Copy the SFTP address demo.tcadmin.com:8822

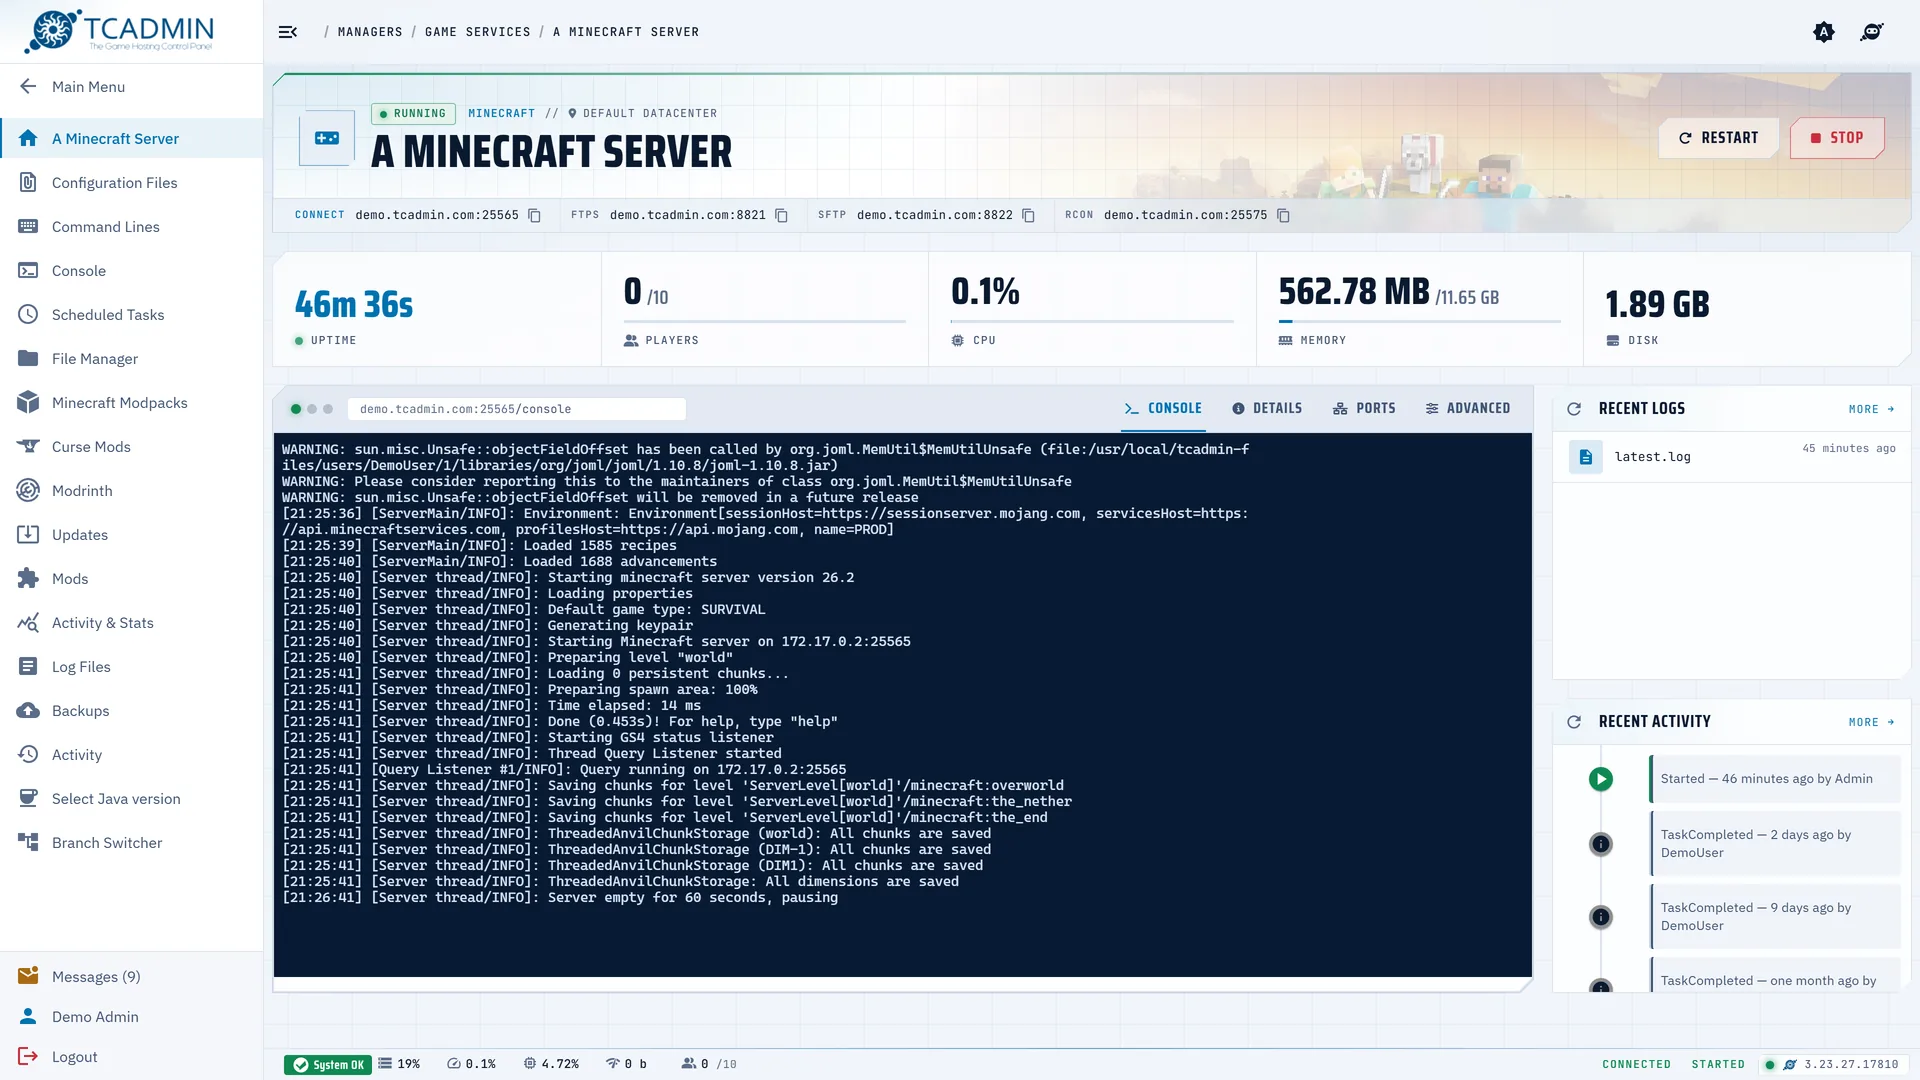tap(1028, 215)
